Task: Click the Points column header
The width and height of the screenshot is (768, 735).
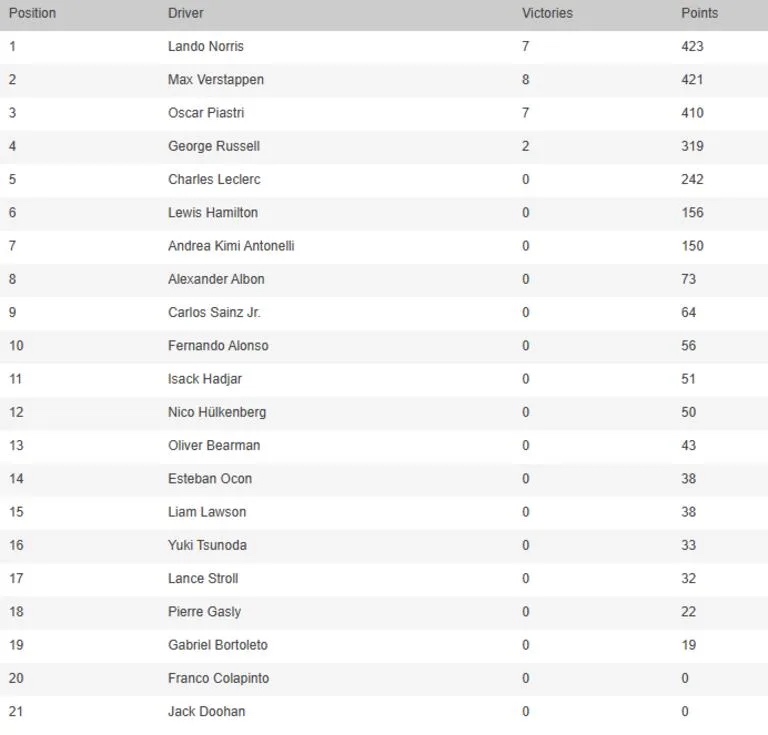Action: pyautogui.click(x=699, y=13)
